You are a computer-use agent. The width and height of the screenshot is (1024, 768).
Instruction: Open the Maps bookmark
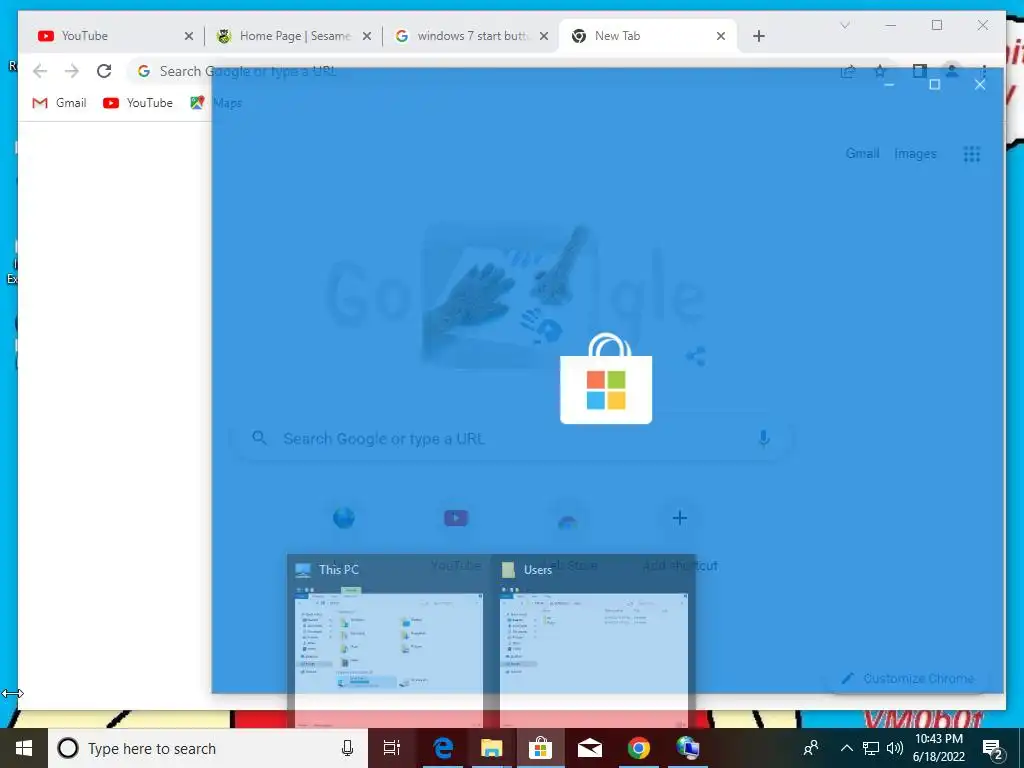216,103
